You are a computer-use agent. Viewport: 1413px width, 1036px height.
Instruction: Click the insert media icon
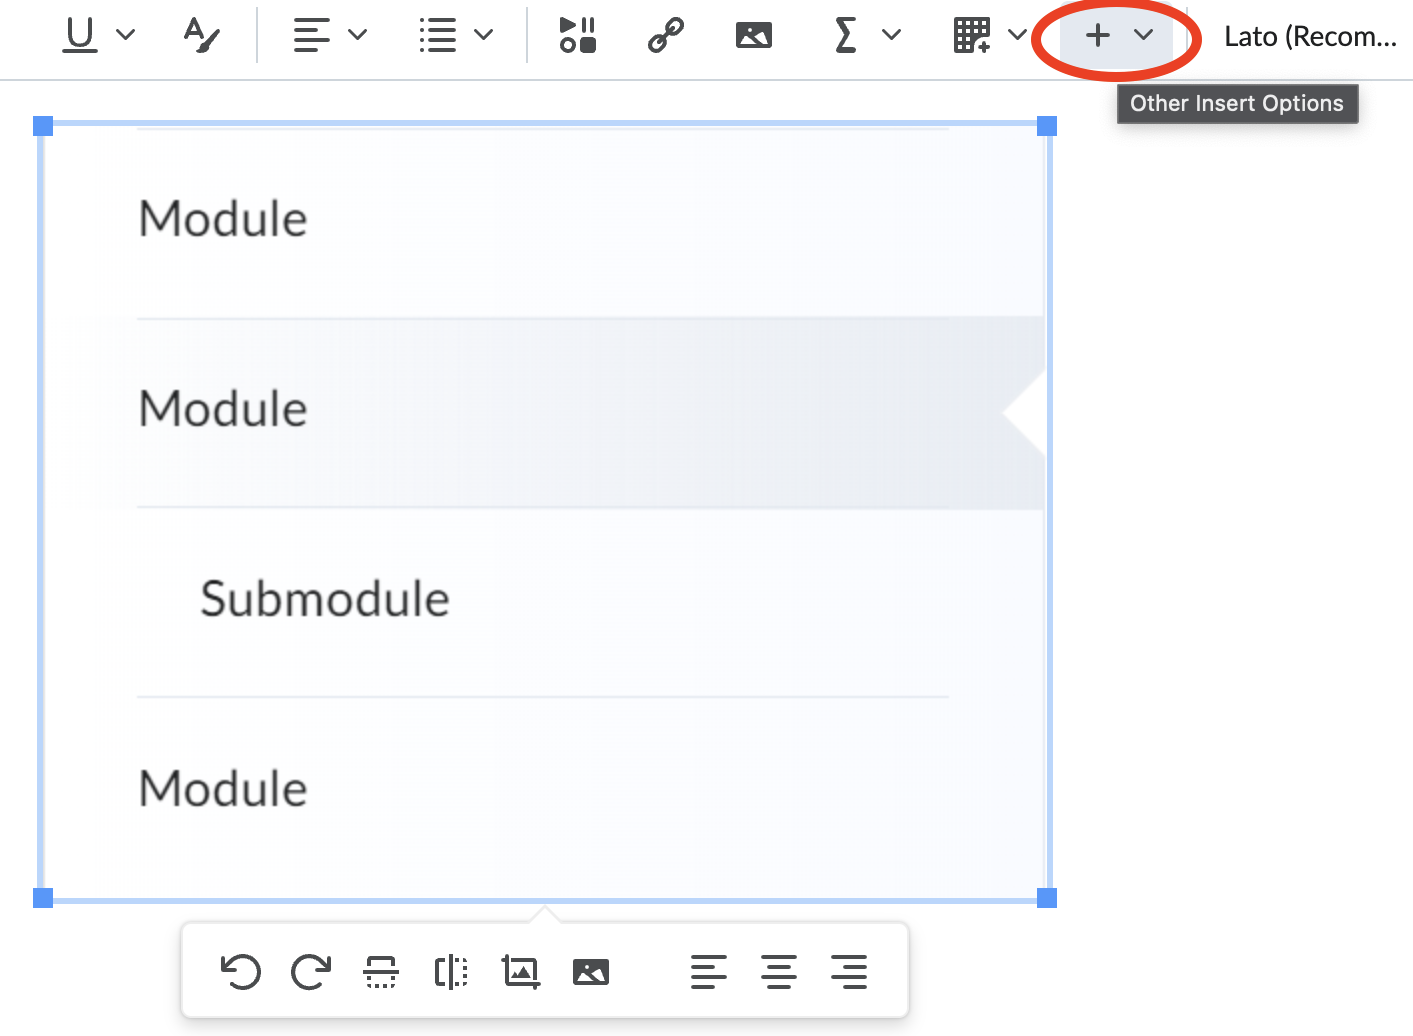point(577,35)
